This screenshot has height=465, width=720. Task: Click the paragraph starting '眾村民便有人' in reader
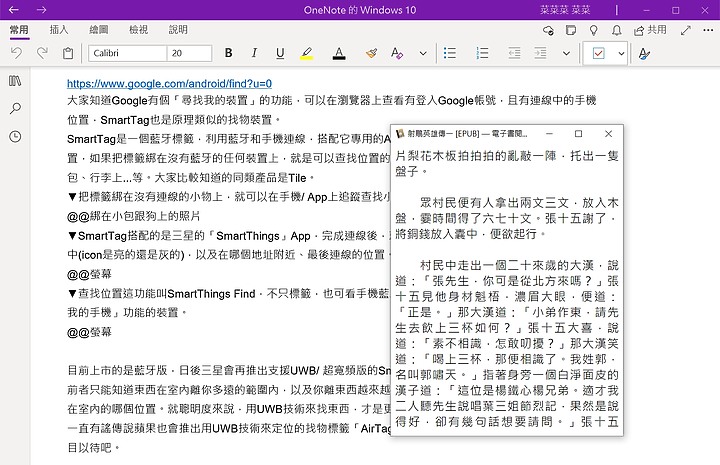pos(507,218)
